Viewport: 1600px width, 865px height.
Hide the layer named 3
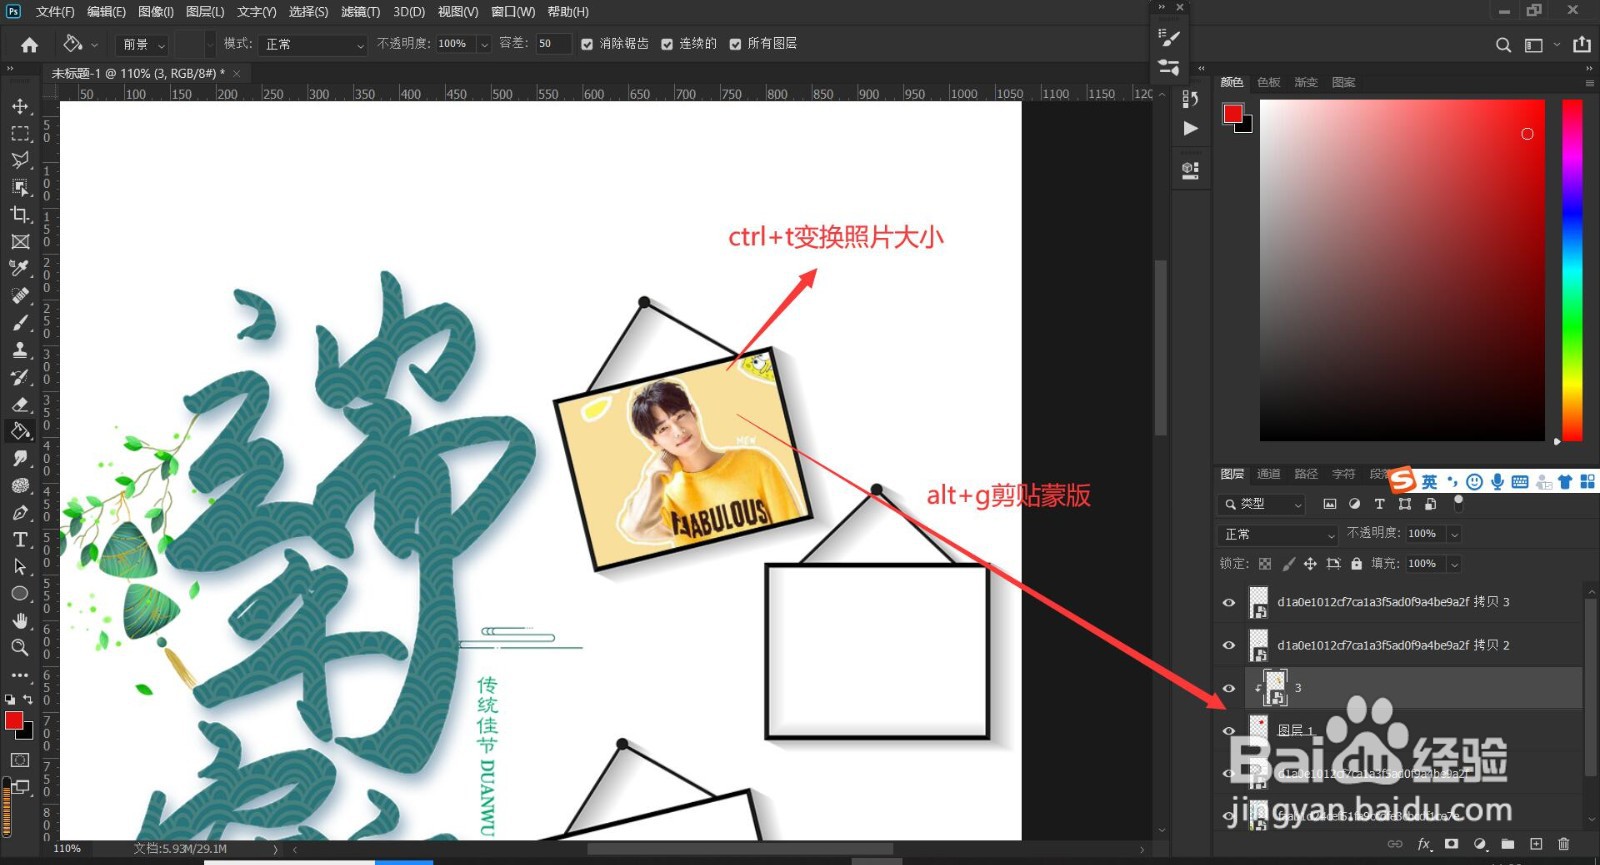(1229, 688)
